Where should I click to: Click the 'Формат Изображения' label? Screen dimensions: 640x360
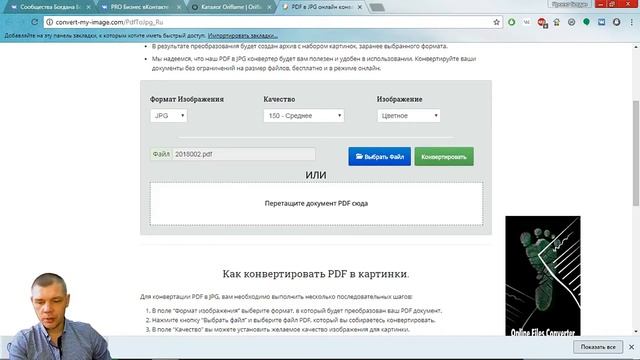pos(187,99)
